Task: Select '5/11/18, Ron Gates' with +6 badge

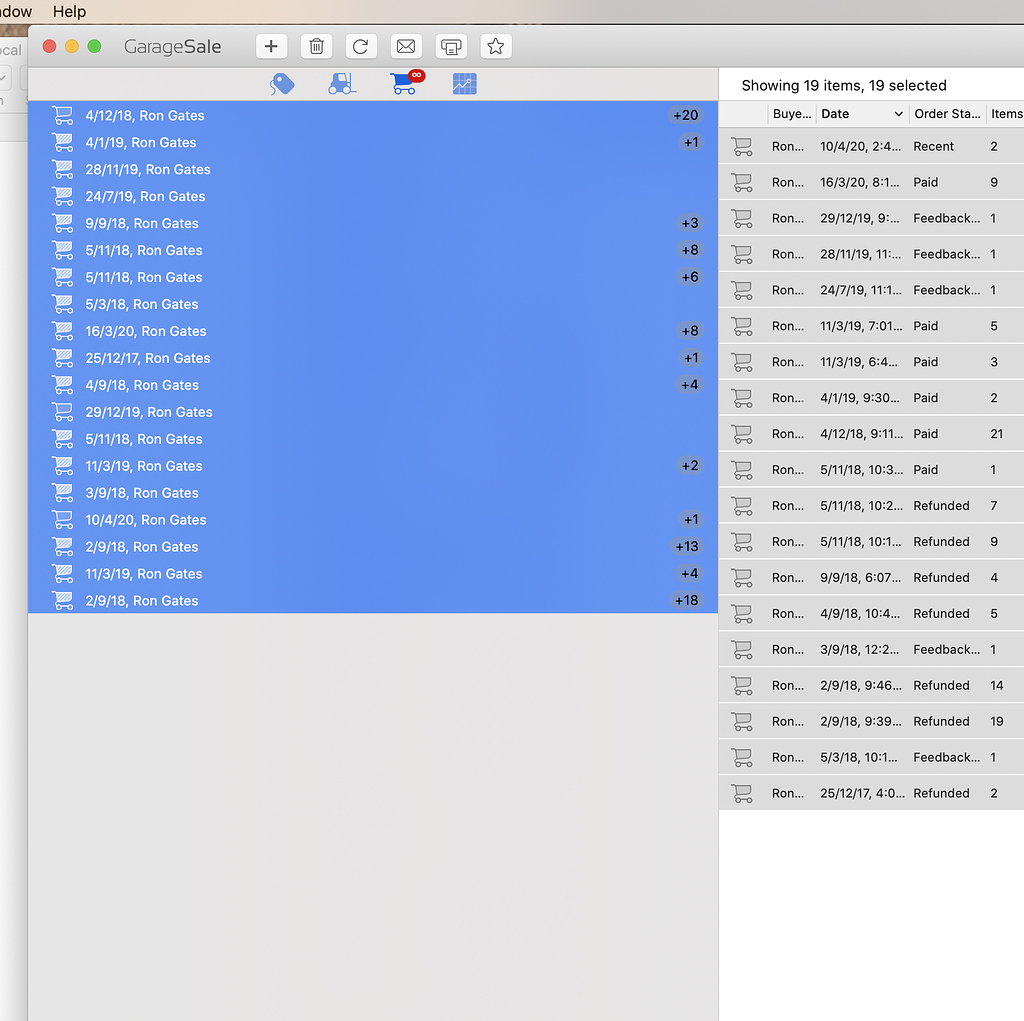Action: [373, 278]
